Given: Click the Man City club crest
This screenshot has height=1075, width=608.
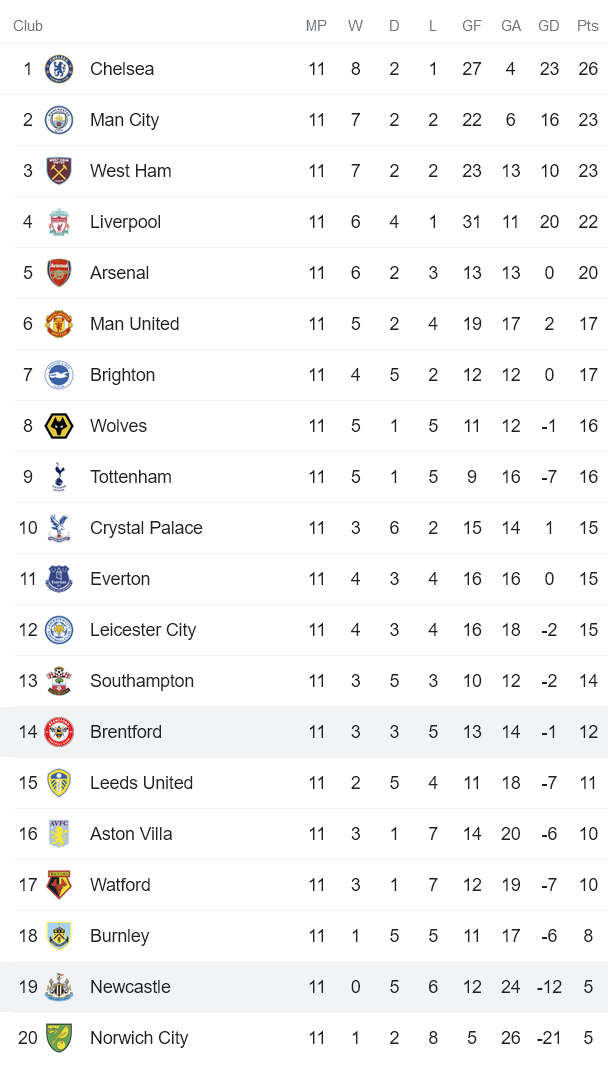Looking at the screenshot, I should 59,120.
